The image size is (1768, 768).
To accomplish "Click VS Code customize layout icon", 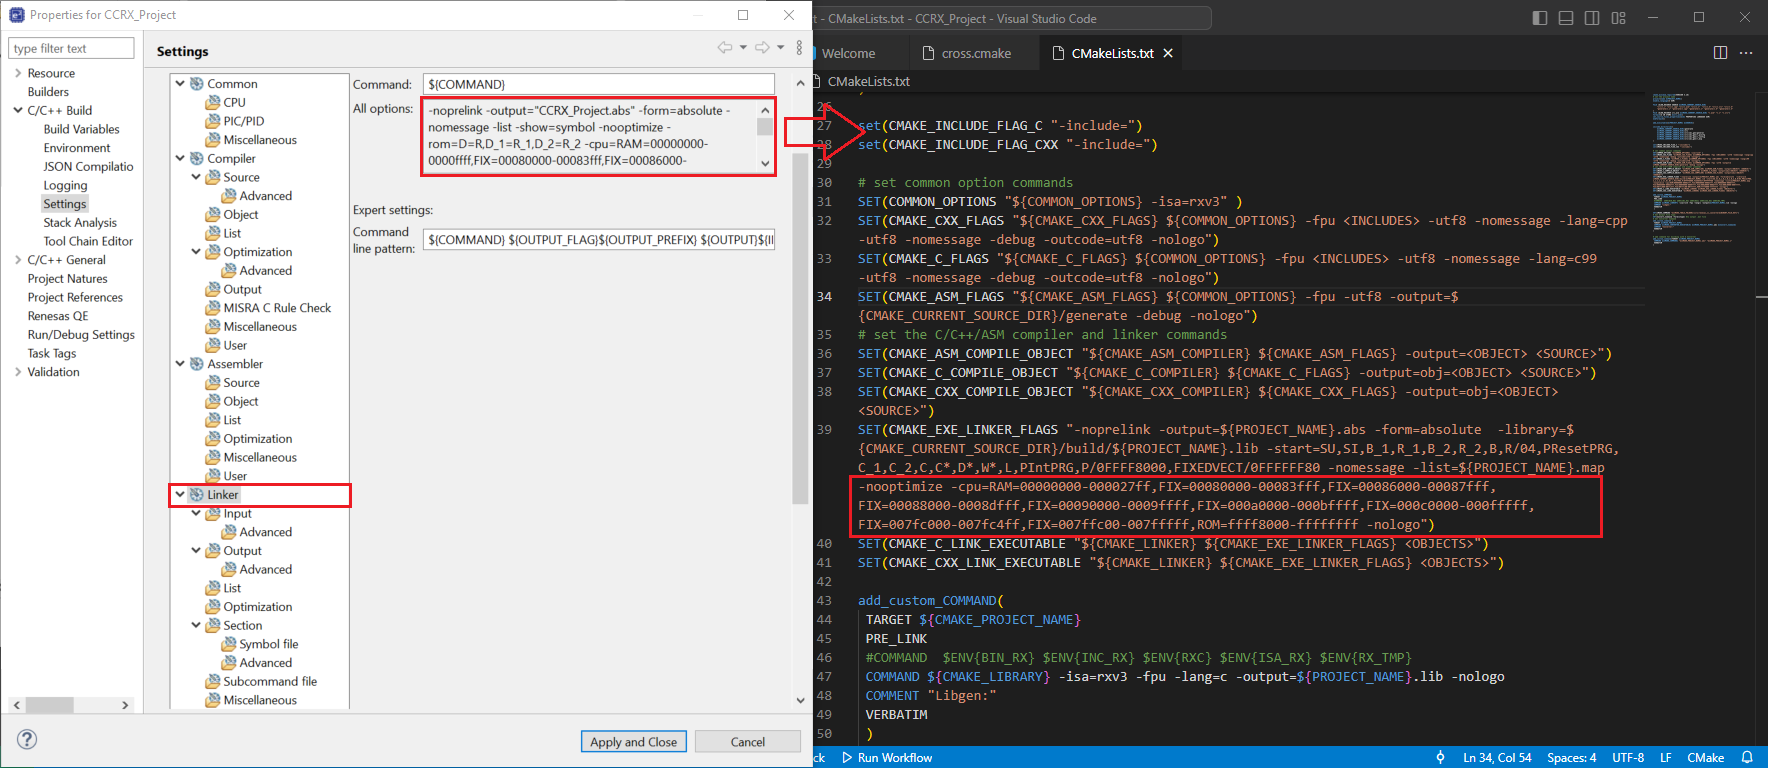I will click(1619, 18).
